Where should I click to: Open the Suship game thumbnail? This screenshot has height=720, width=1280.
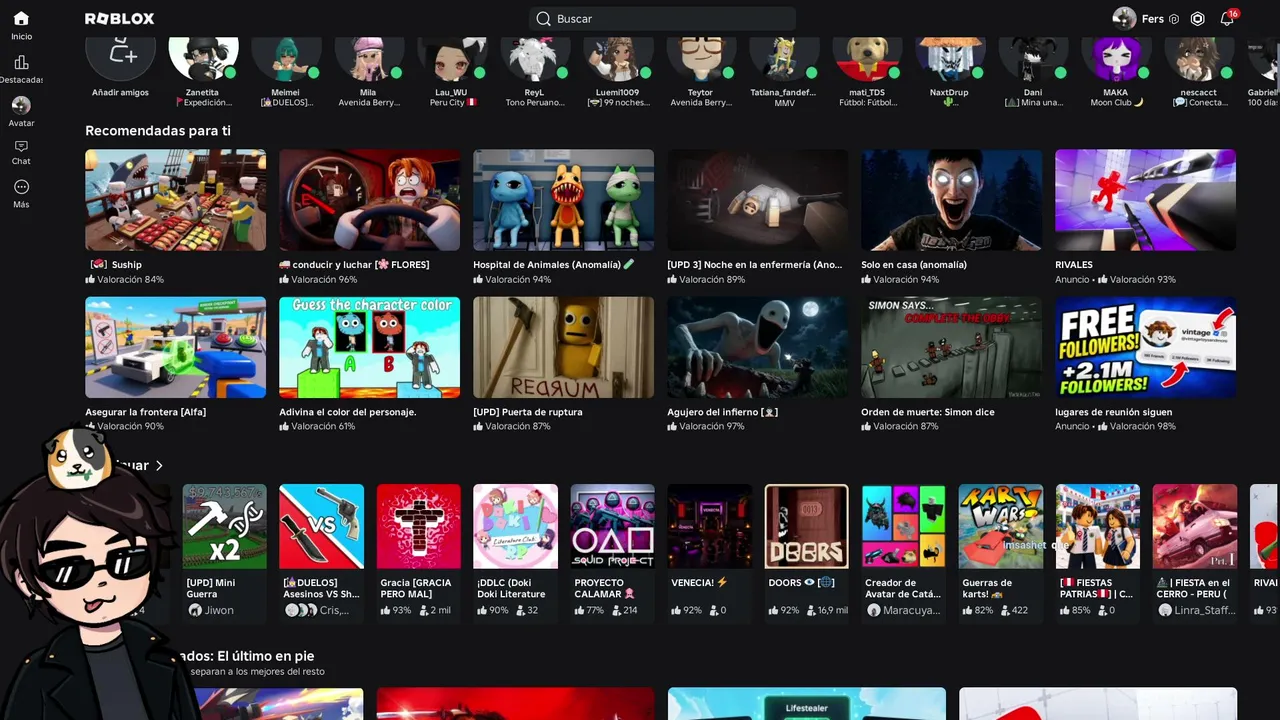point(175,200)
